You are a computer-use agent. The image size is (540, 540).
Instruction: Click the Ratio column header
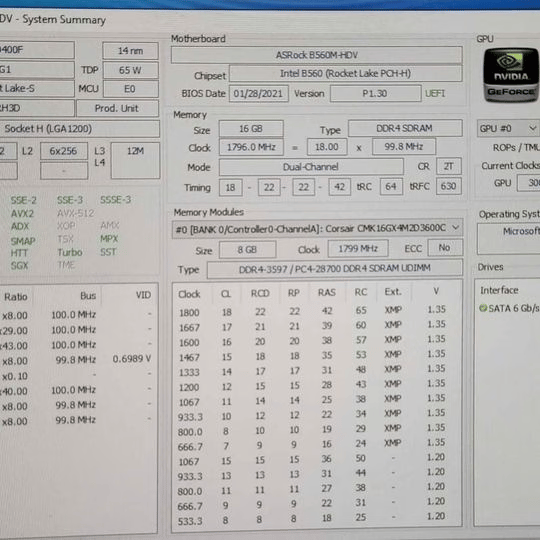pyautogui.click(x=16, y=297)
